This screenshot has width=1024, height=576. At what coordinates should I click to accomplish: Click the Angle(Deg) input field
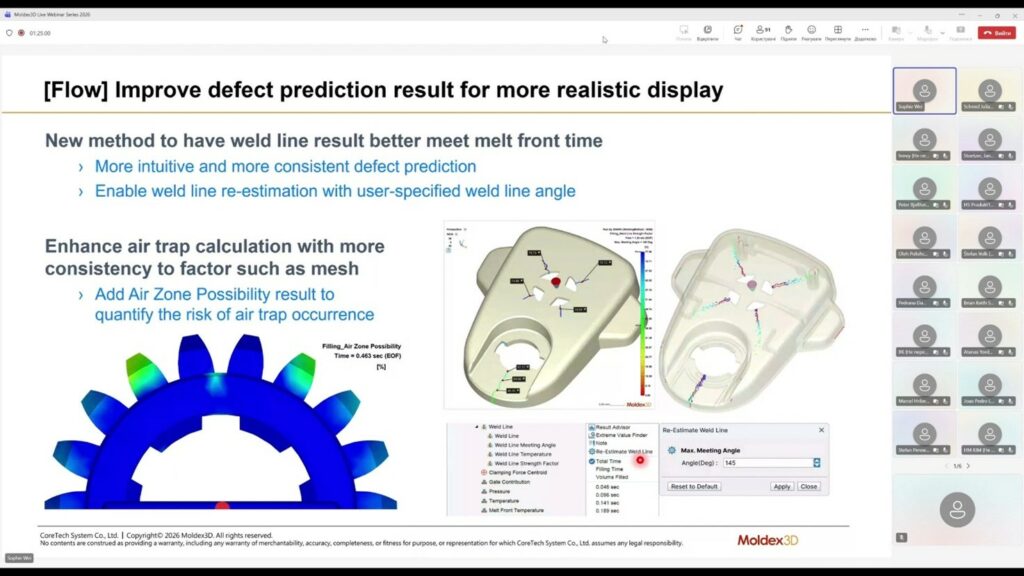point(765,462)
